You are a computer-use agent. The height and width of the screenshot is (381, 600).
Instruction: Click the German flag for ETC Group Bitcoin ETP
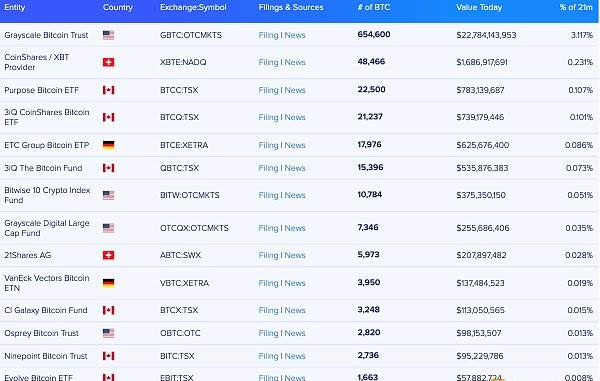pos(108,145)
